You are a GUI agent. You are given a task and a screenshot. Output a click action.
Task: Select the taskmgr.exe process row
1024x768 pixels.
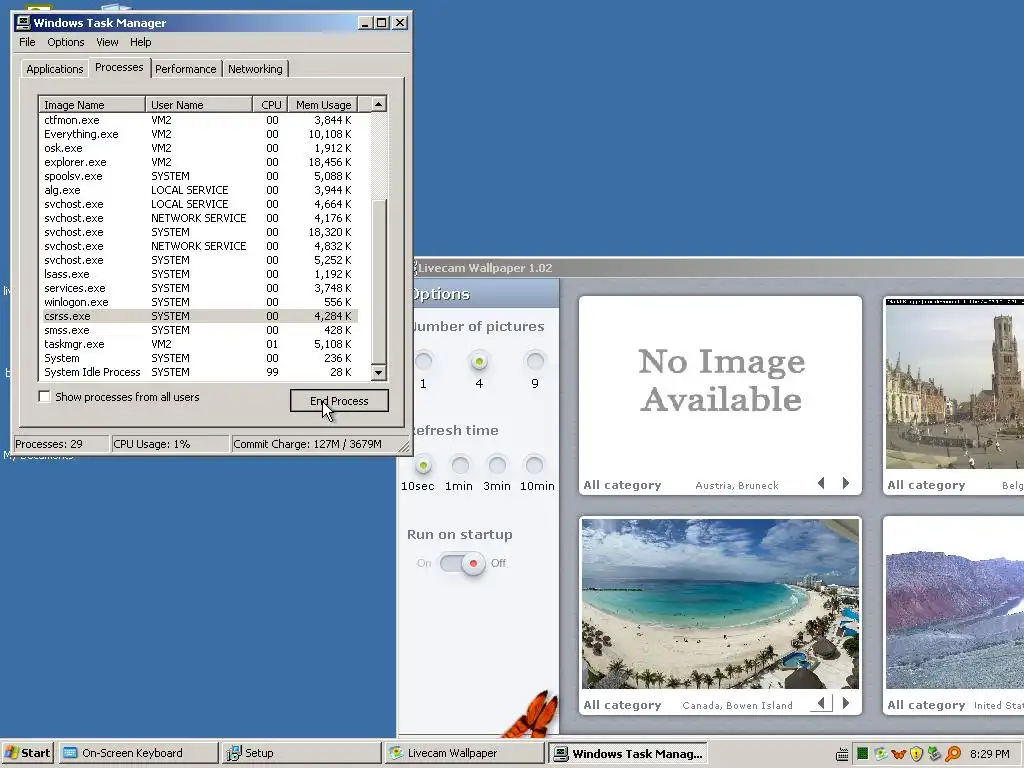click(x=199, y=344)
